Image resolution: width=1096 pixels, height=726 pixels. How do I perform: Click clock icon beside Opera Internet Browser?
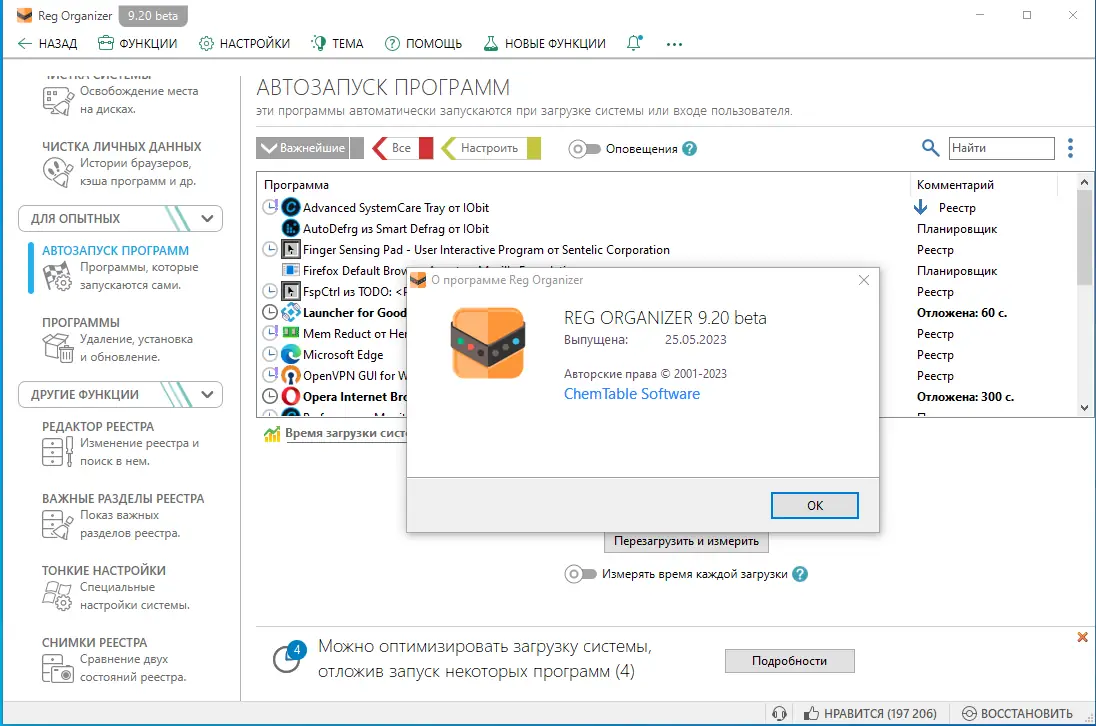[x=270, y=396]
